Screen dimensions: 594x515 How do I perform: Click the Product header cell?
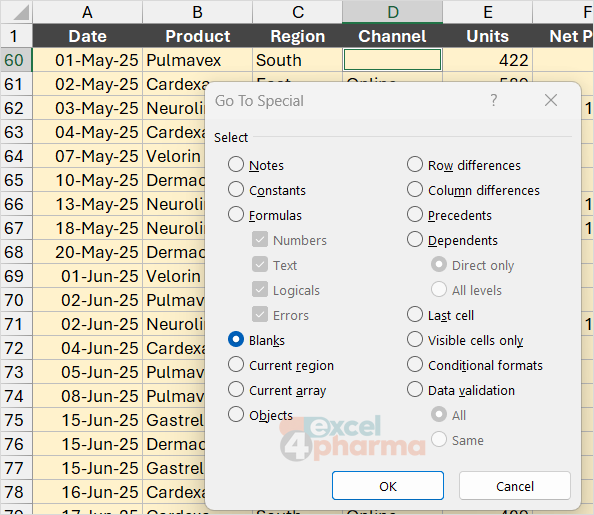pos(197,36)
